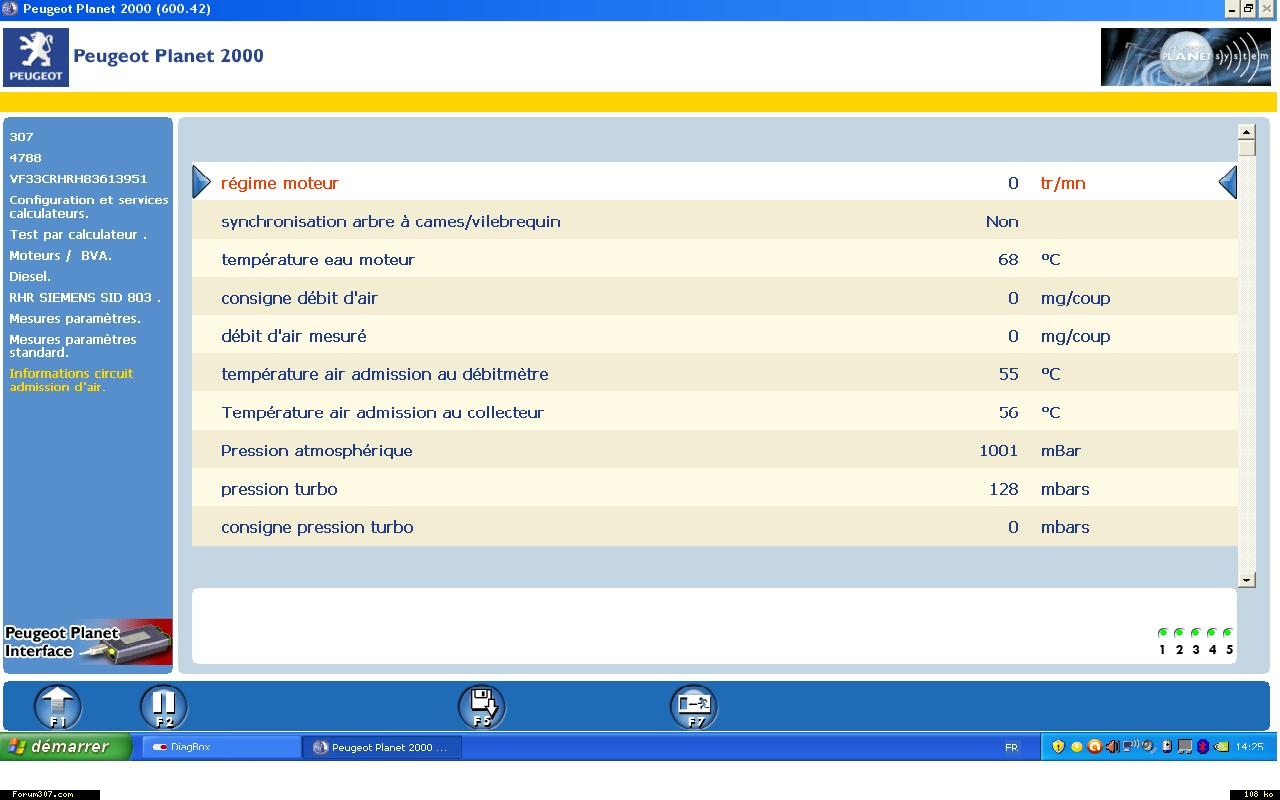This screenshot has height=800, width=1280.
Task: Select the régime moteur row label
Action: point(280,183)
